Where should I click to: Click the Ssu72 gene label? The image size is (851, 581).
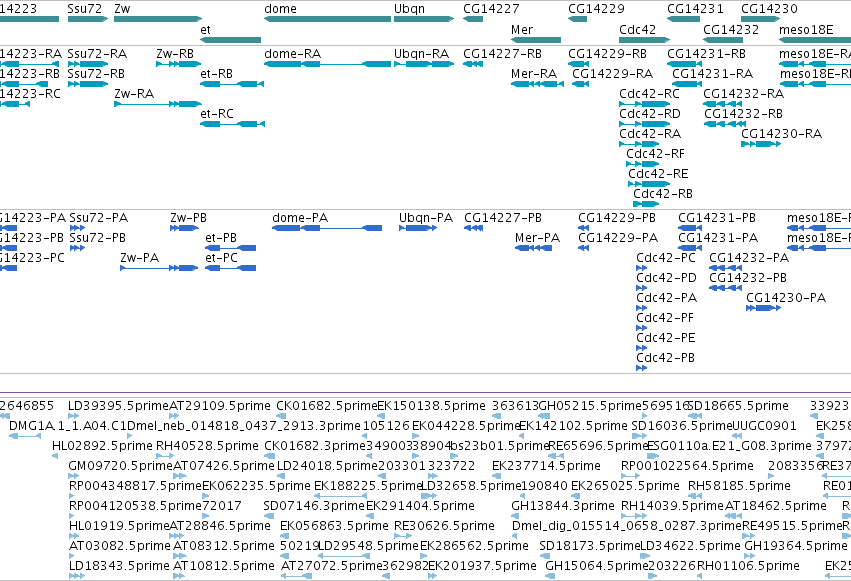[x=84, y=9]
